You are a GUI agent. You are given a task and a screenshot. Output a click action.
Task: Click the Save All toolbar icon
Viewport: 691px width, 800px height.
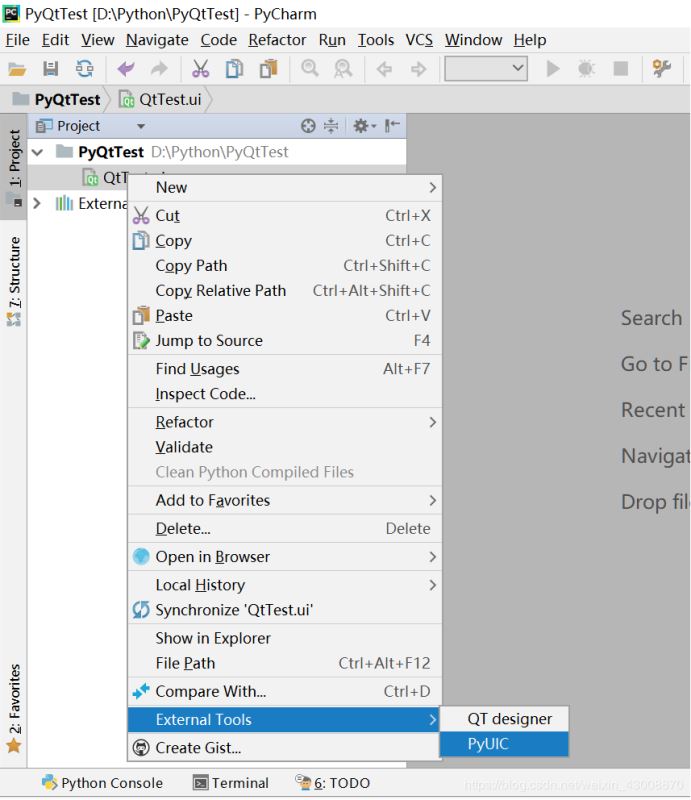point(51,69)
